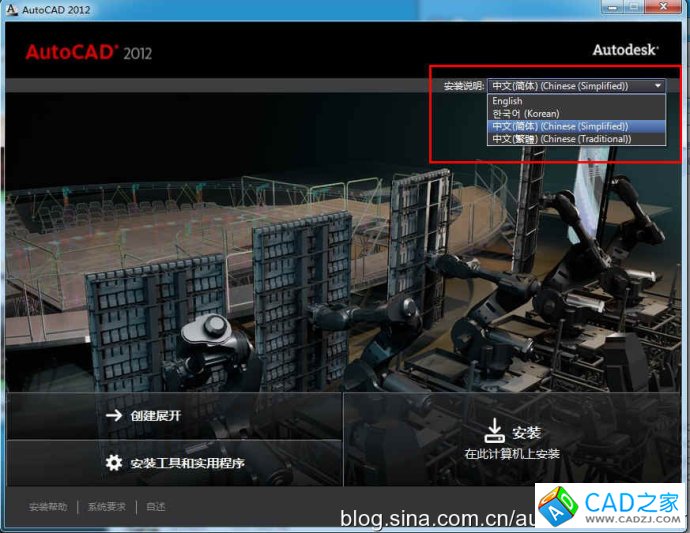Click the AutoCAD 2012 logo

click(x=88, y=52)
